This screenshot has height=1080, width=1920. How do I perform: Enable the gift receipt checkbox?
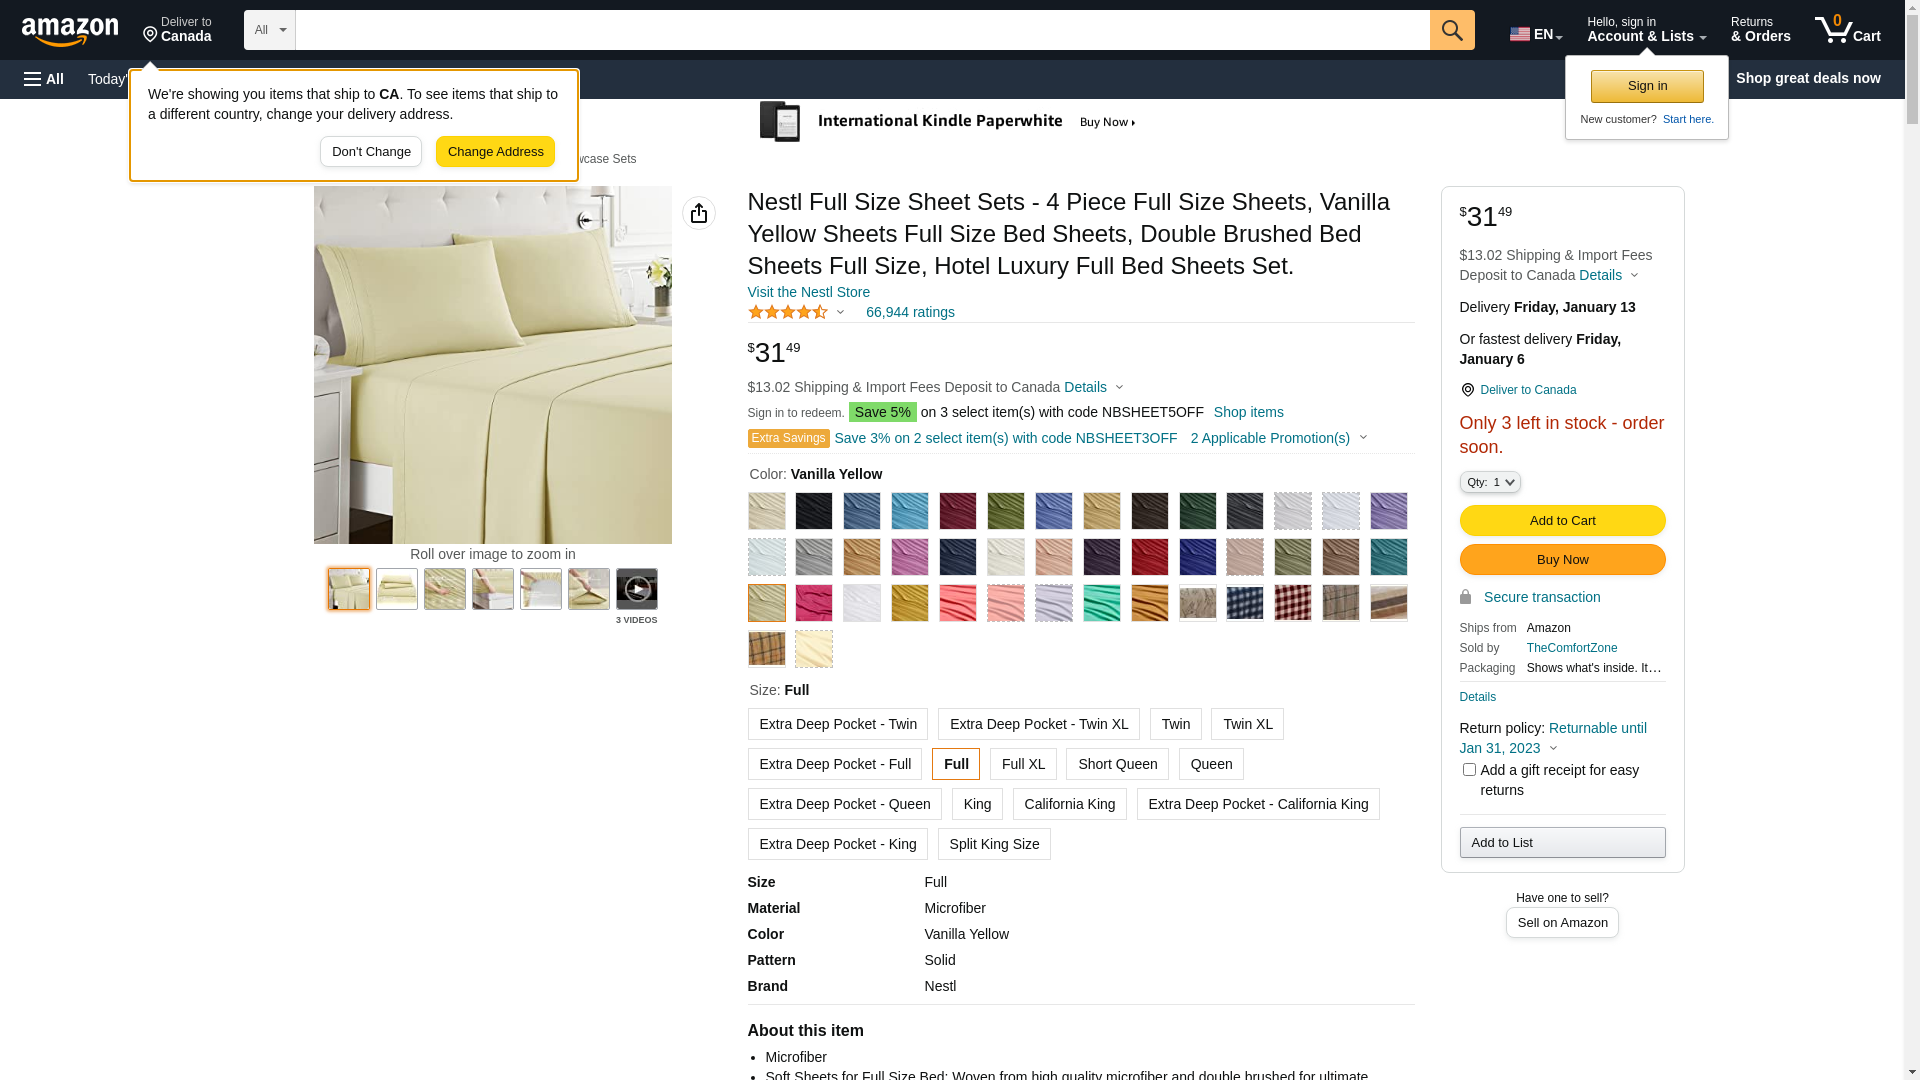pos(1469,770)
